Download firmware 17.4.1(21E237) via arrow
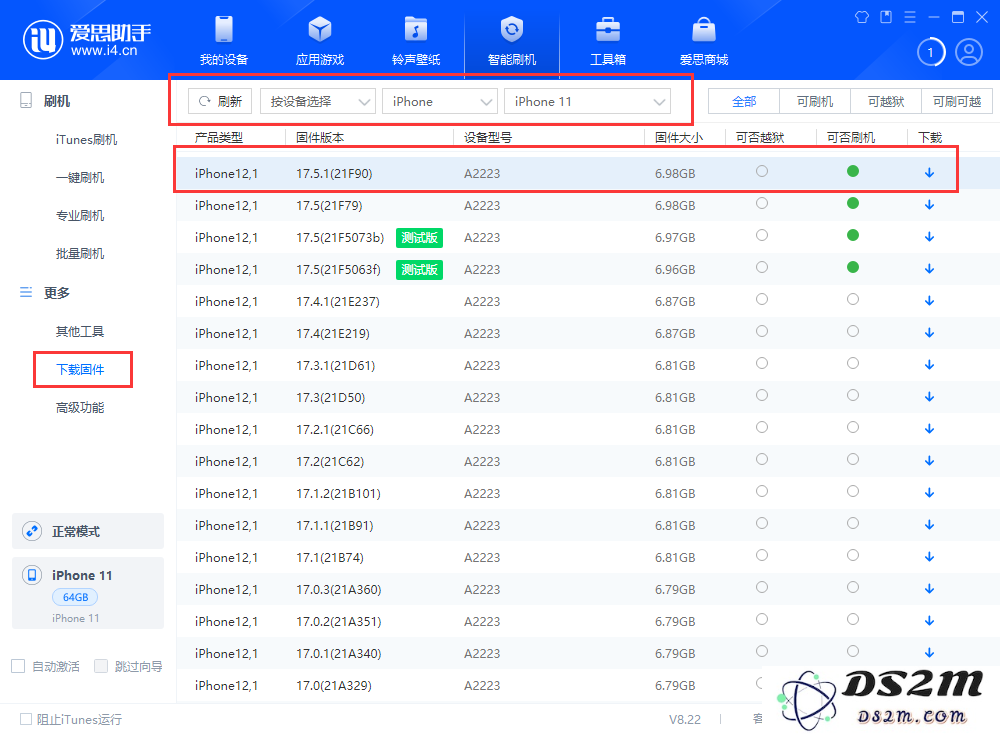The width and height of the screenshot is (1000, 734). tap(929, 301)
